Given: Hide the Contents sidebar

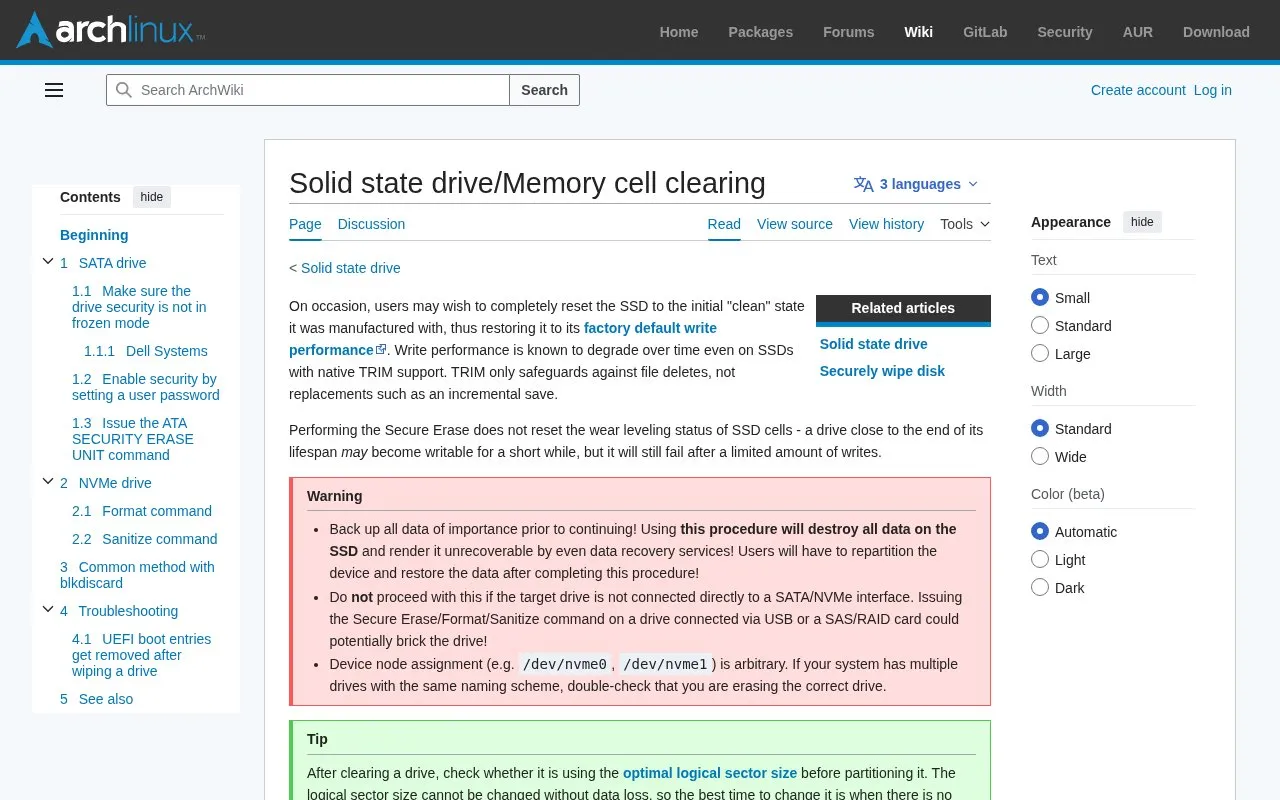Looking at the screenshot, I should 152,197.
